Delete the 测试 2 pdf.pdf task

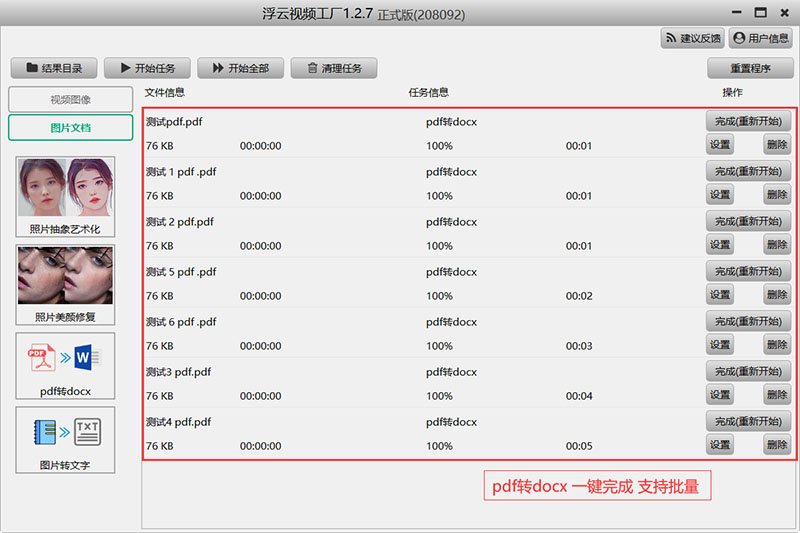776,245
